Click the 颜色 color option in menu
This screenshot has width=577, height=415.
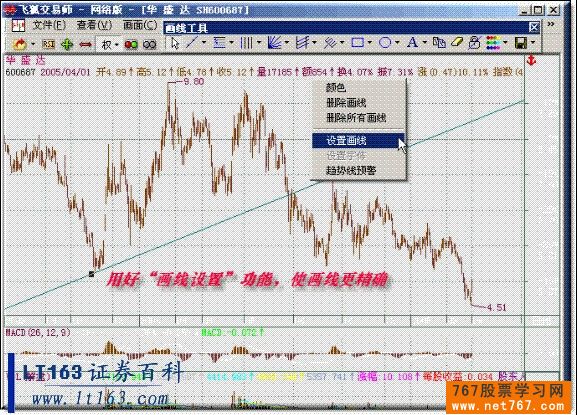click(x=336, y=88)
